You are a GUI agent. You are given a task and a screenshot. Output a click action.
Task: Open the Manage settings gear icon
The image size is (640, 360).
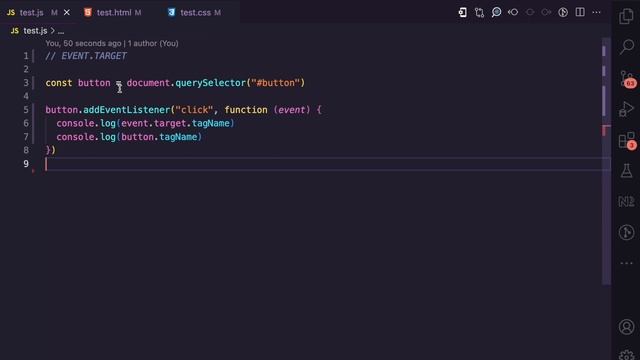(x=627, y=355)
